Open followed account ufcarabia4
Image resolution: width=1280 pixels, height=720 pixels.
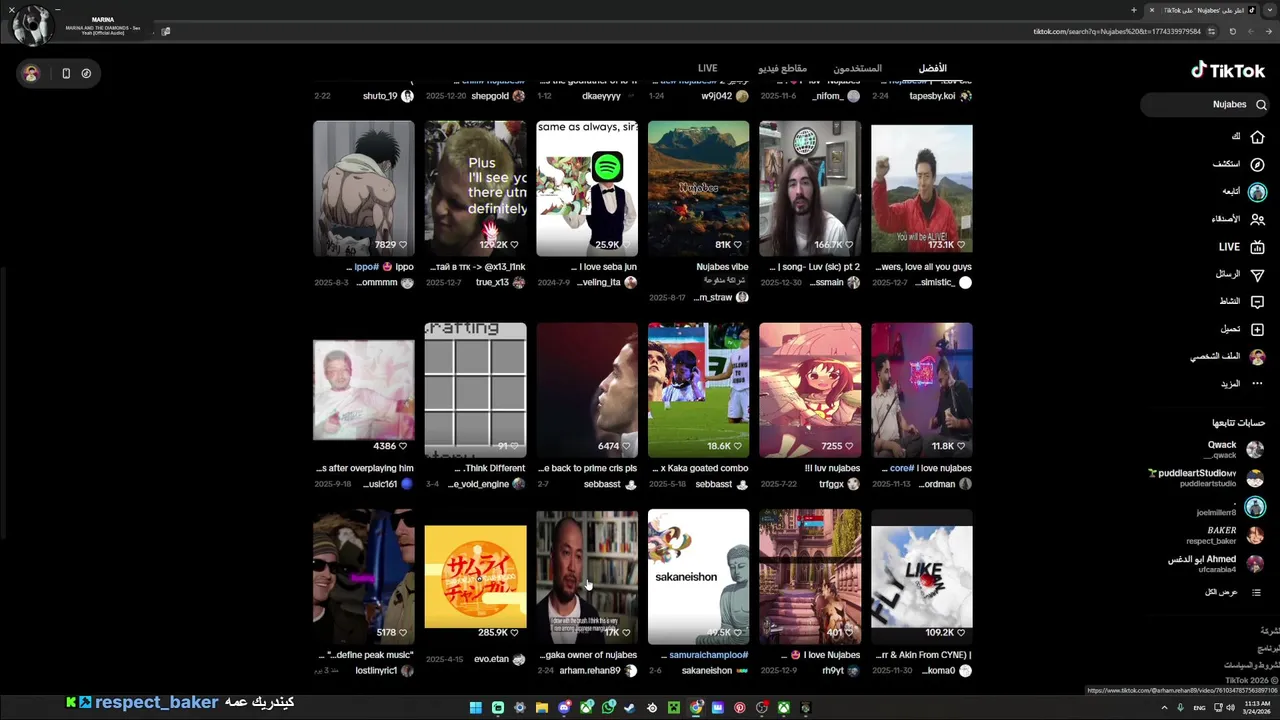pyautogui.click(x=1215, y=564)
